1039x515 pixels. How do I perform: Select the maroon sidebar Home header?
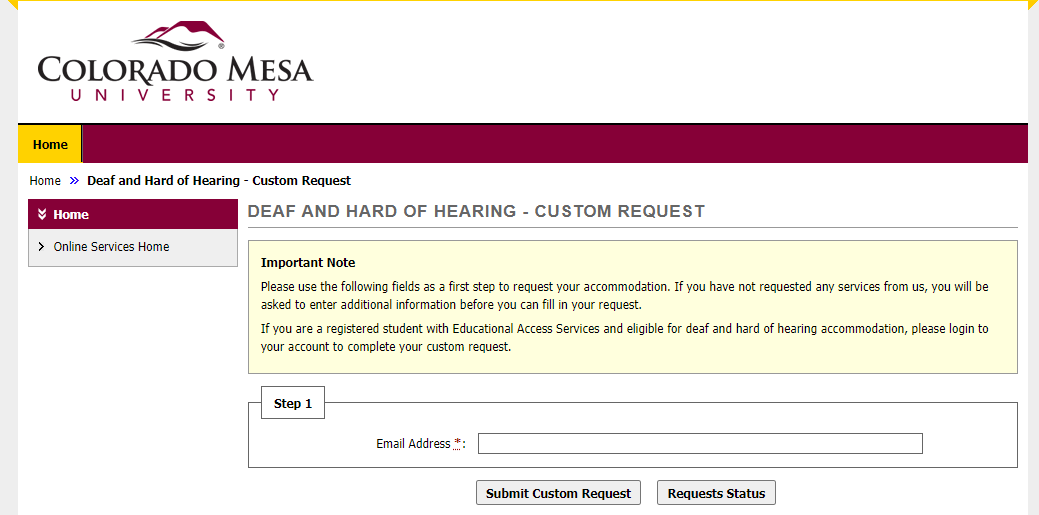pyautogui.click(x=133, y=214)
